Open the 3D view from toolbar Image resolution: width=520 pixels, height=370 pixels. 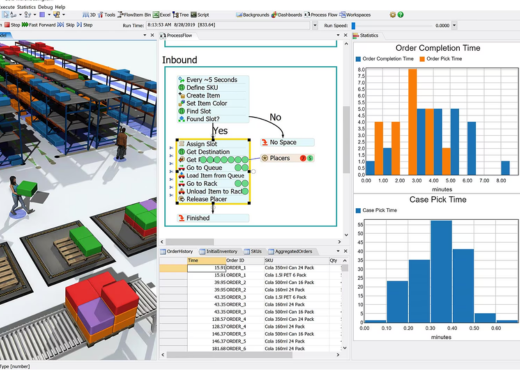89,15
